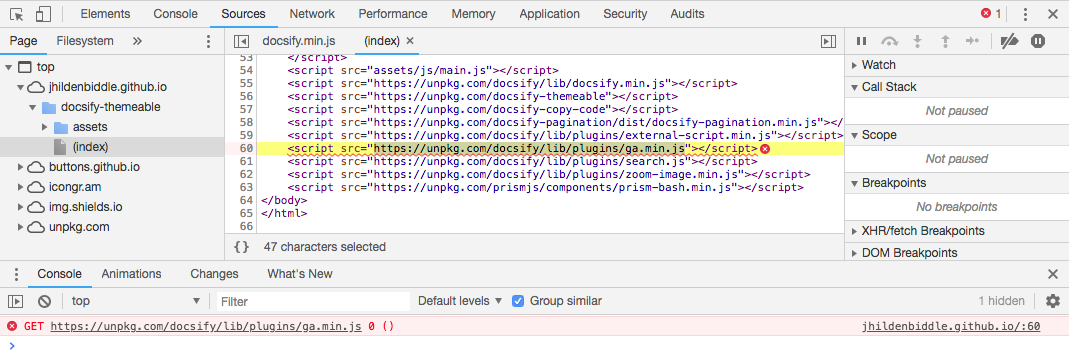Clear the console with the block icon
The width and height of the screenshot is (1069, 360).
[x=44, y=301]
